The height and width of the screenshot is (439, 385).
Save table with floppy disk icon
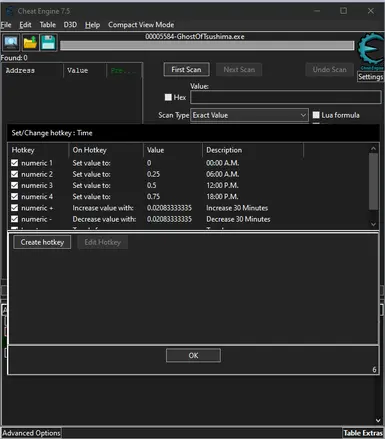coord(48,43)
